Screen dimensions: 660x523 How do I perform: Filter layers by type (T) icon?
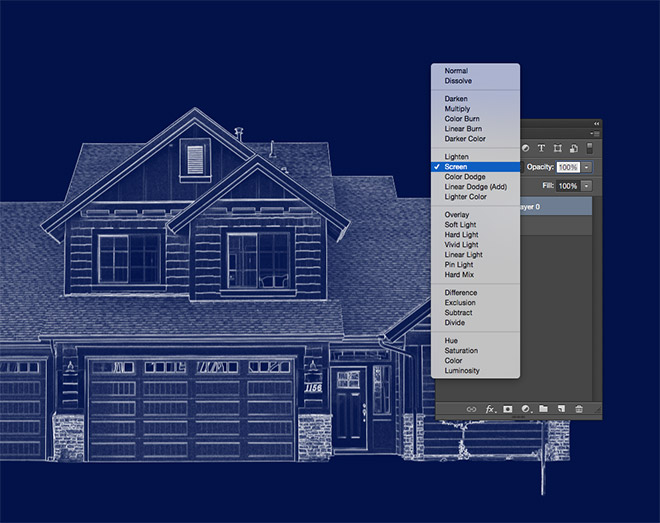(541, 148)
